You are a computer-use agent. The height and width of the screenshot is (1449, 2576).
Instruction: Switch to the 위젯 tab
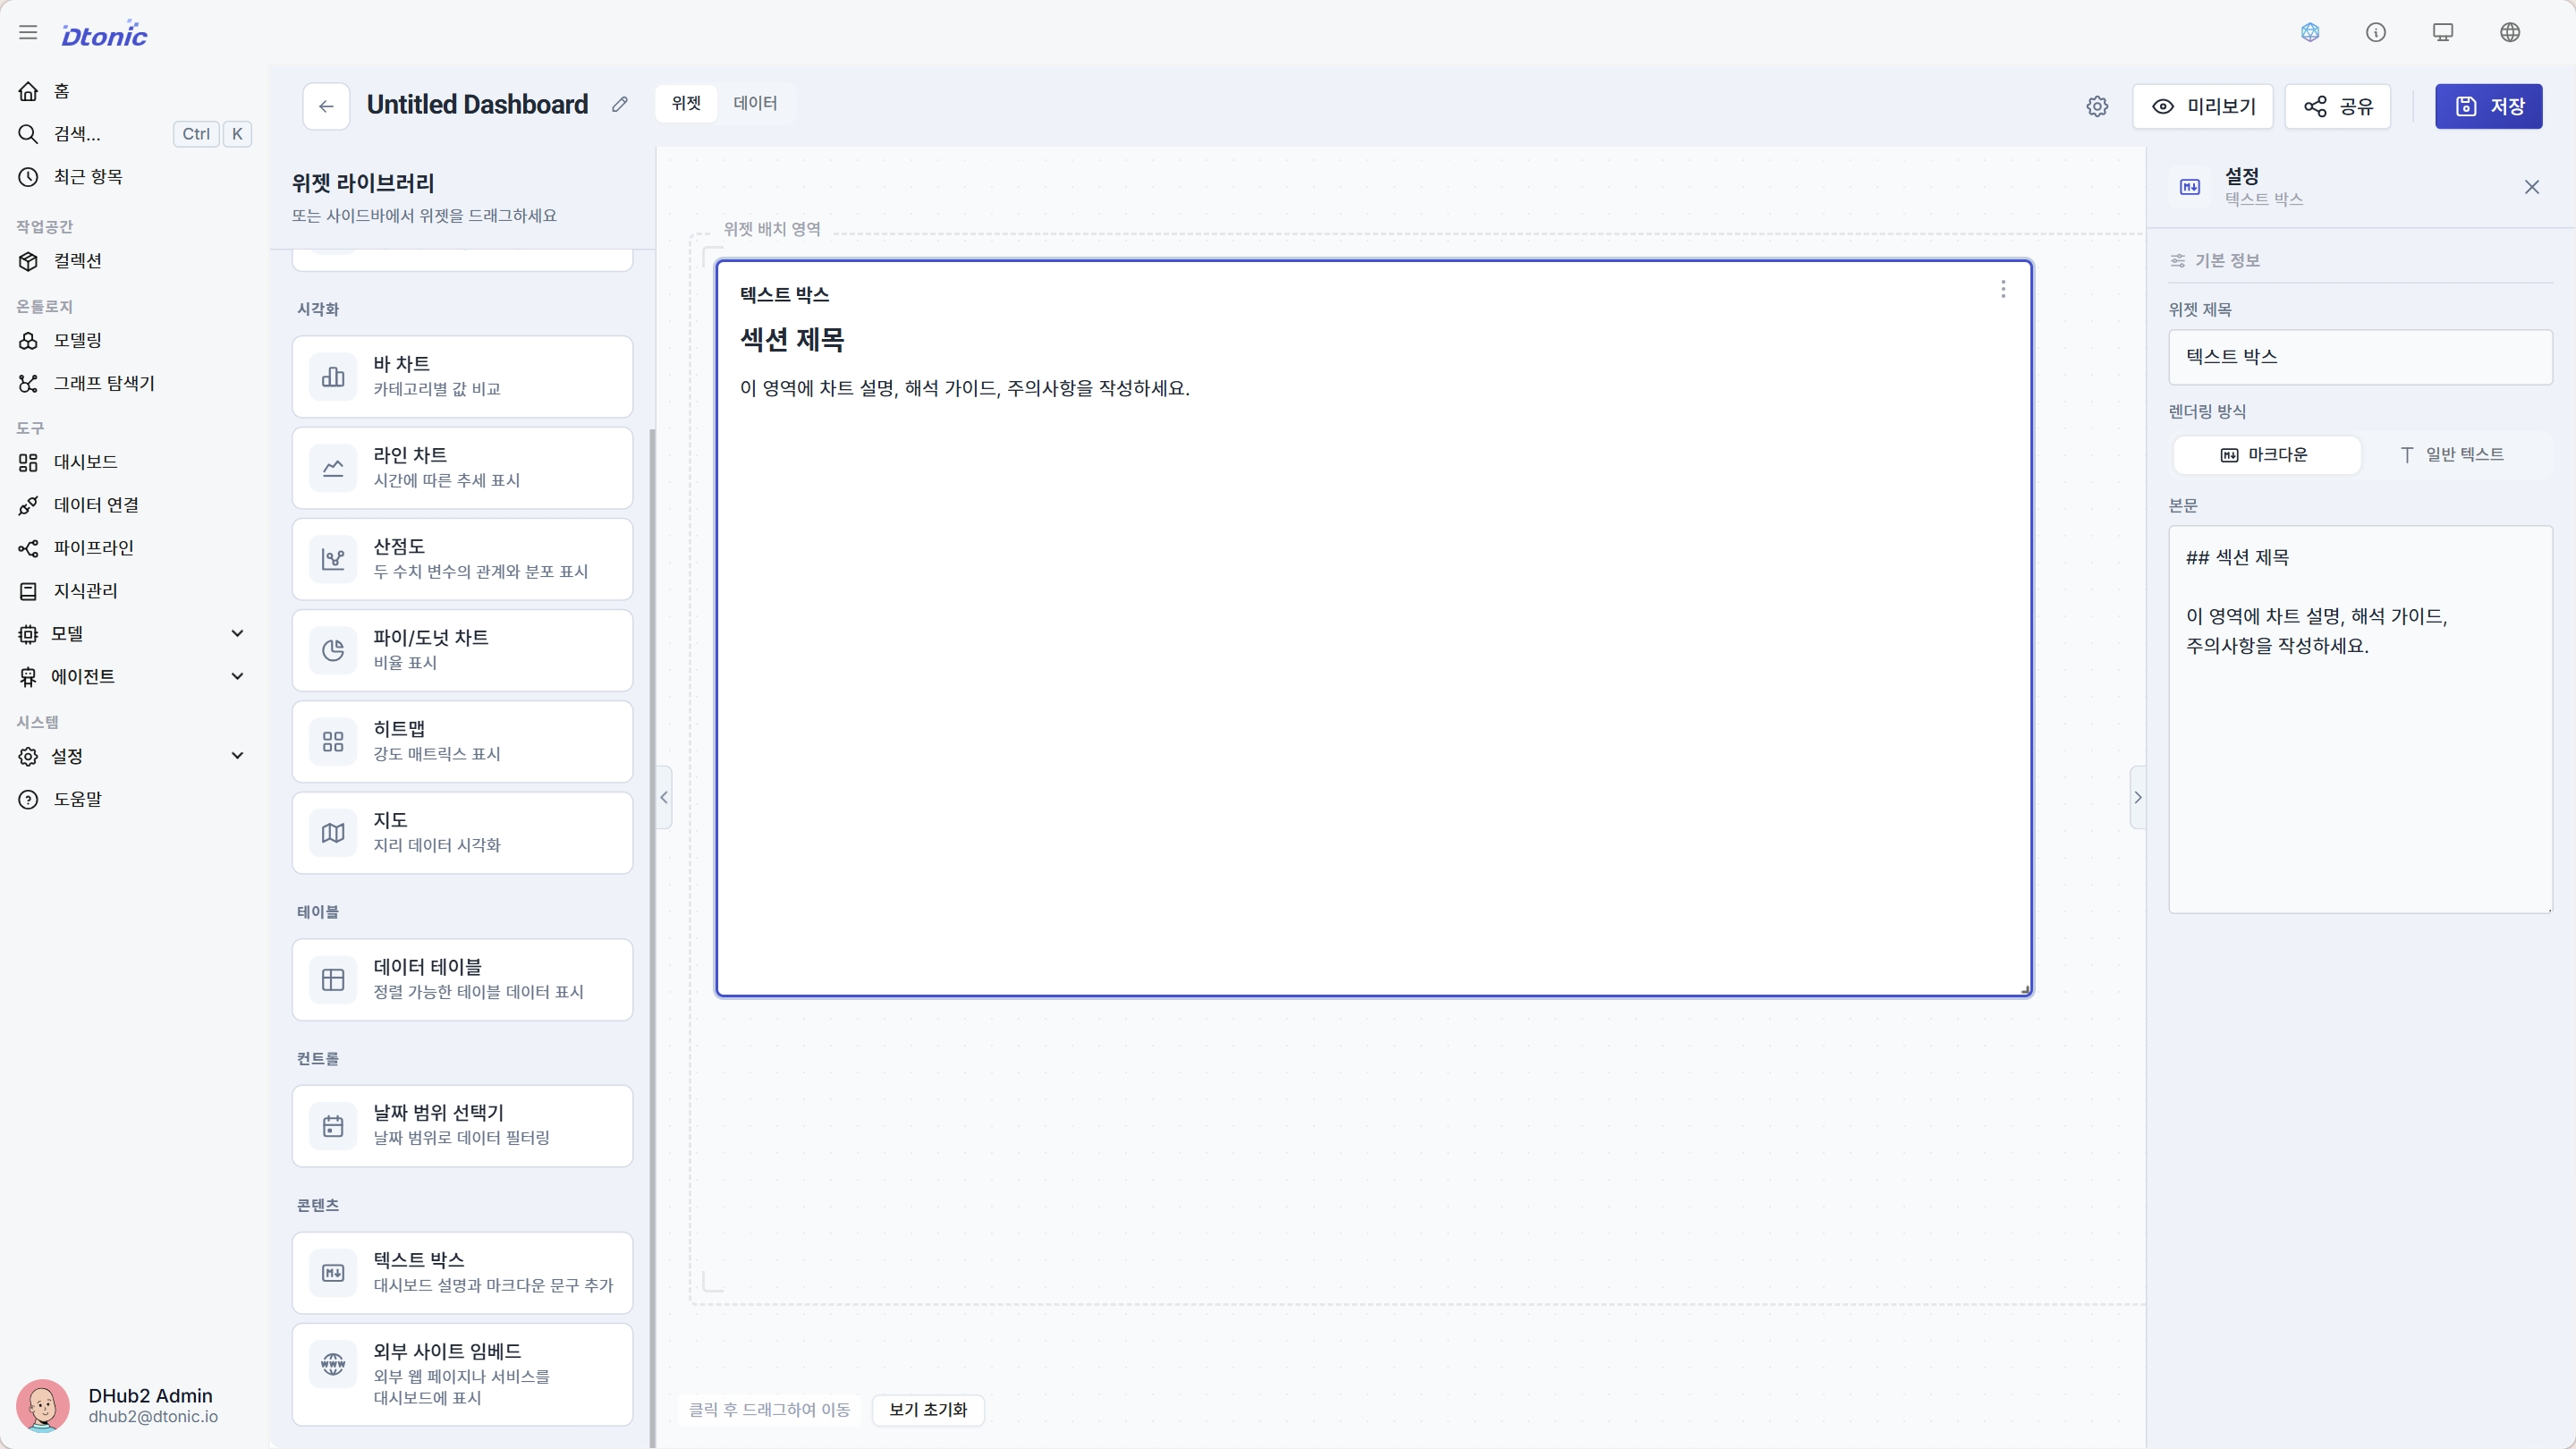point(686,103)
